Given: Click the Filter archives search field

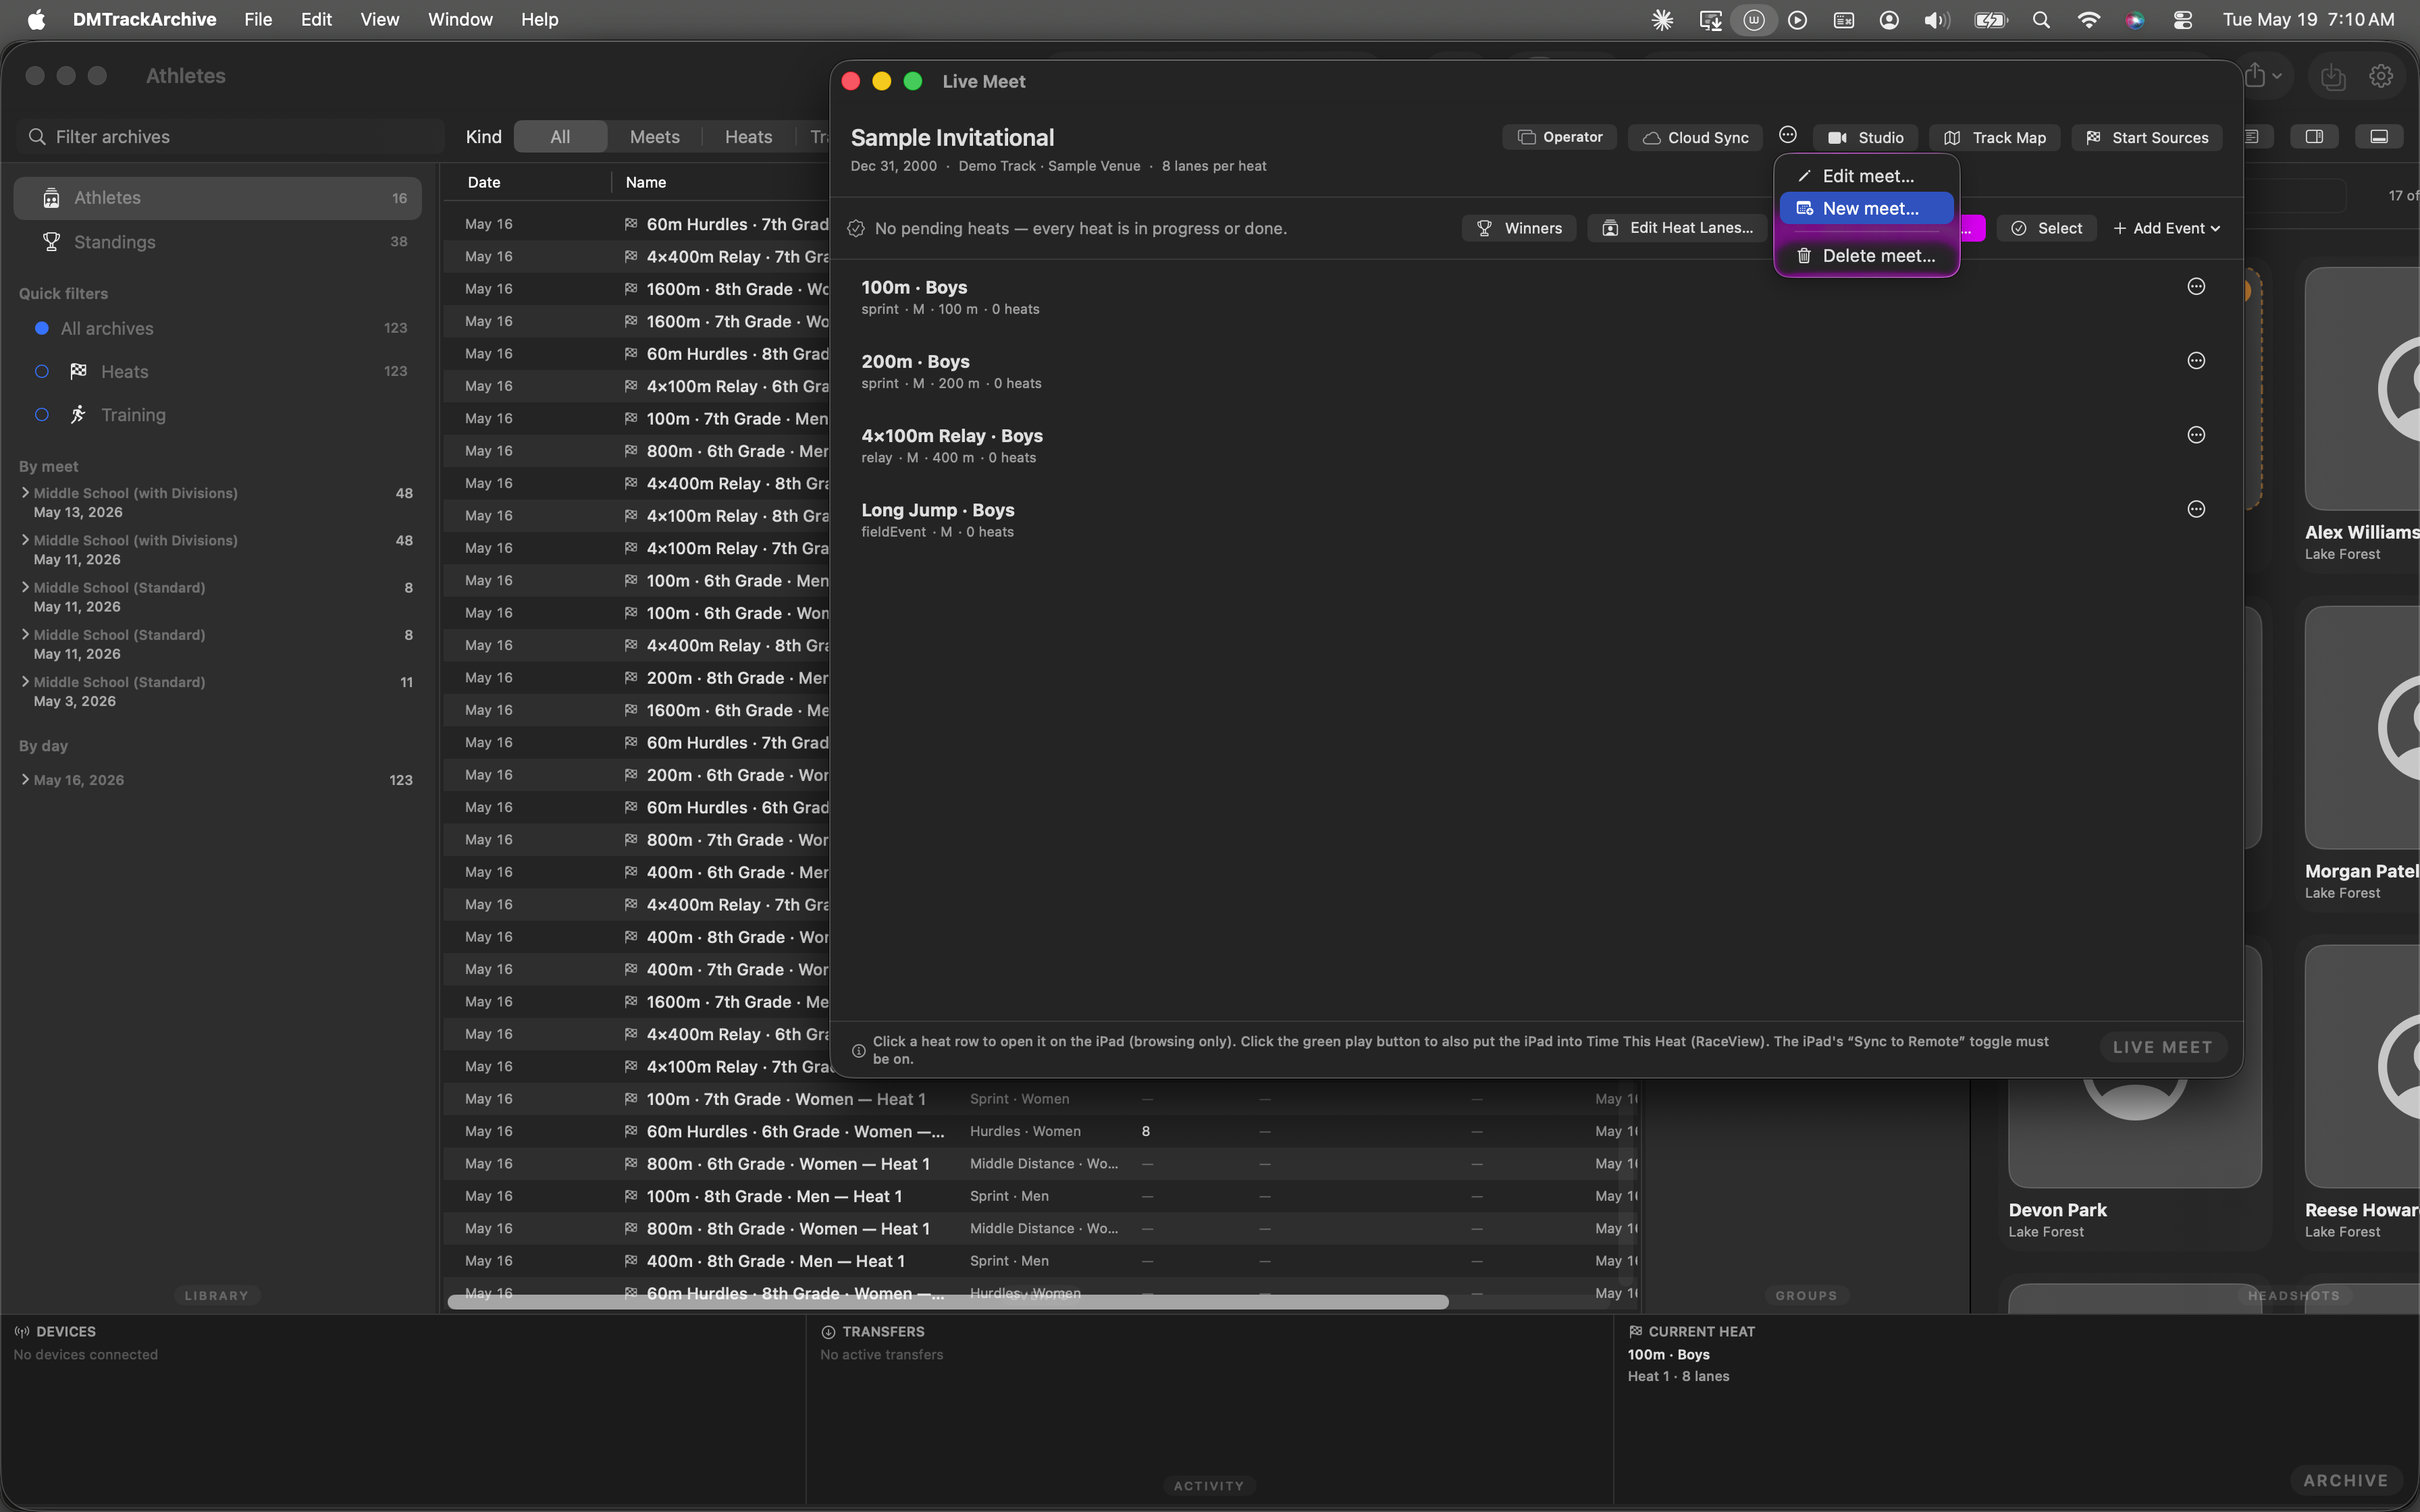Looking at the screenshot, I should tap(230, 137).
